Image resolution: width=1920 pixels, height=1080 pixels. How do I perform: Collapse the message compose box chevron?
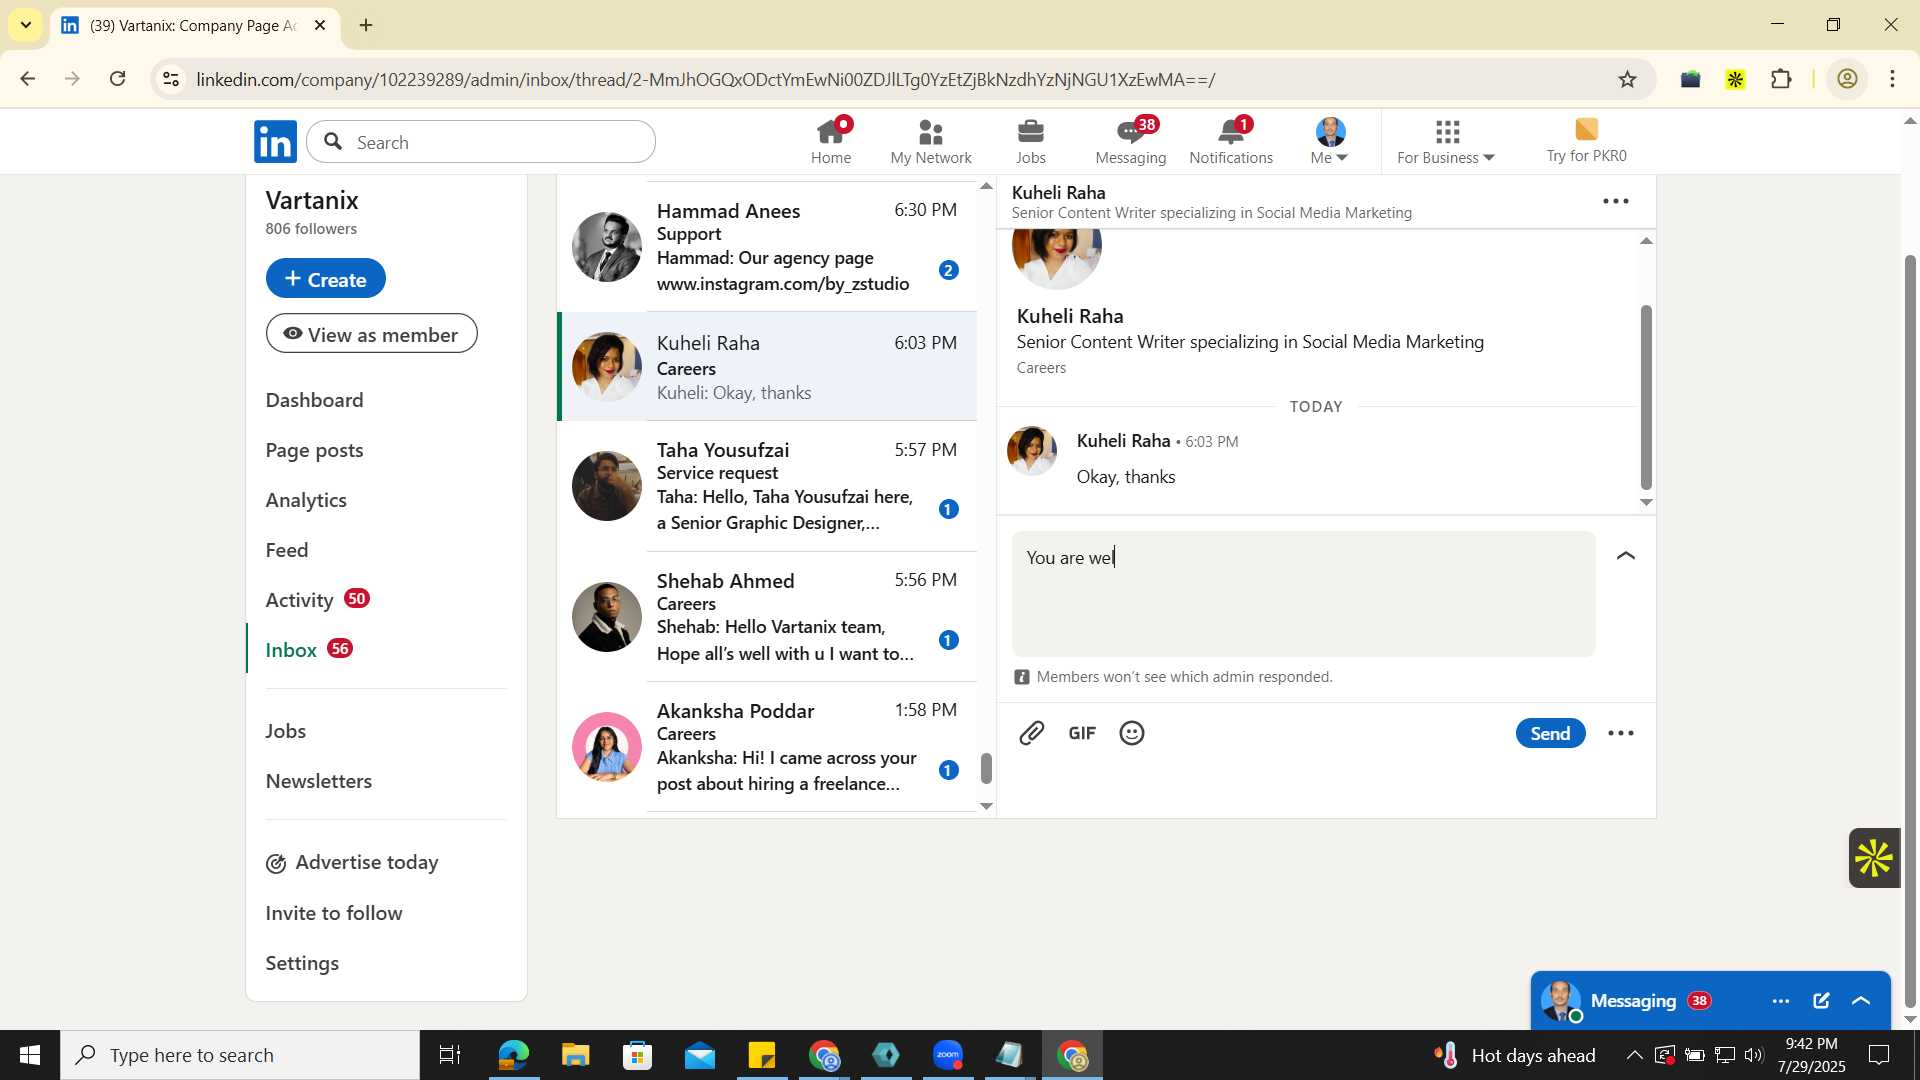[x=1626, y=556]
